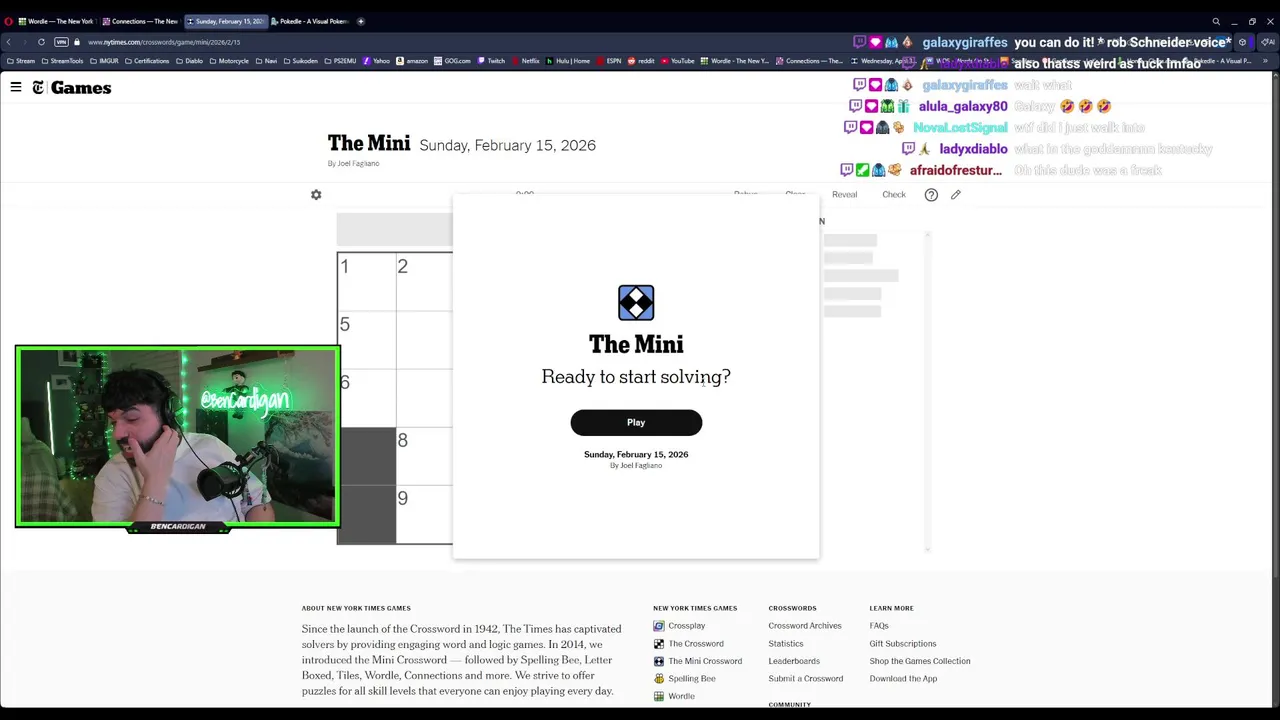Switch to the Pokedle browser tab
The width and height of the screenshot is (1280, 720).
(x=309, y=21)
